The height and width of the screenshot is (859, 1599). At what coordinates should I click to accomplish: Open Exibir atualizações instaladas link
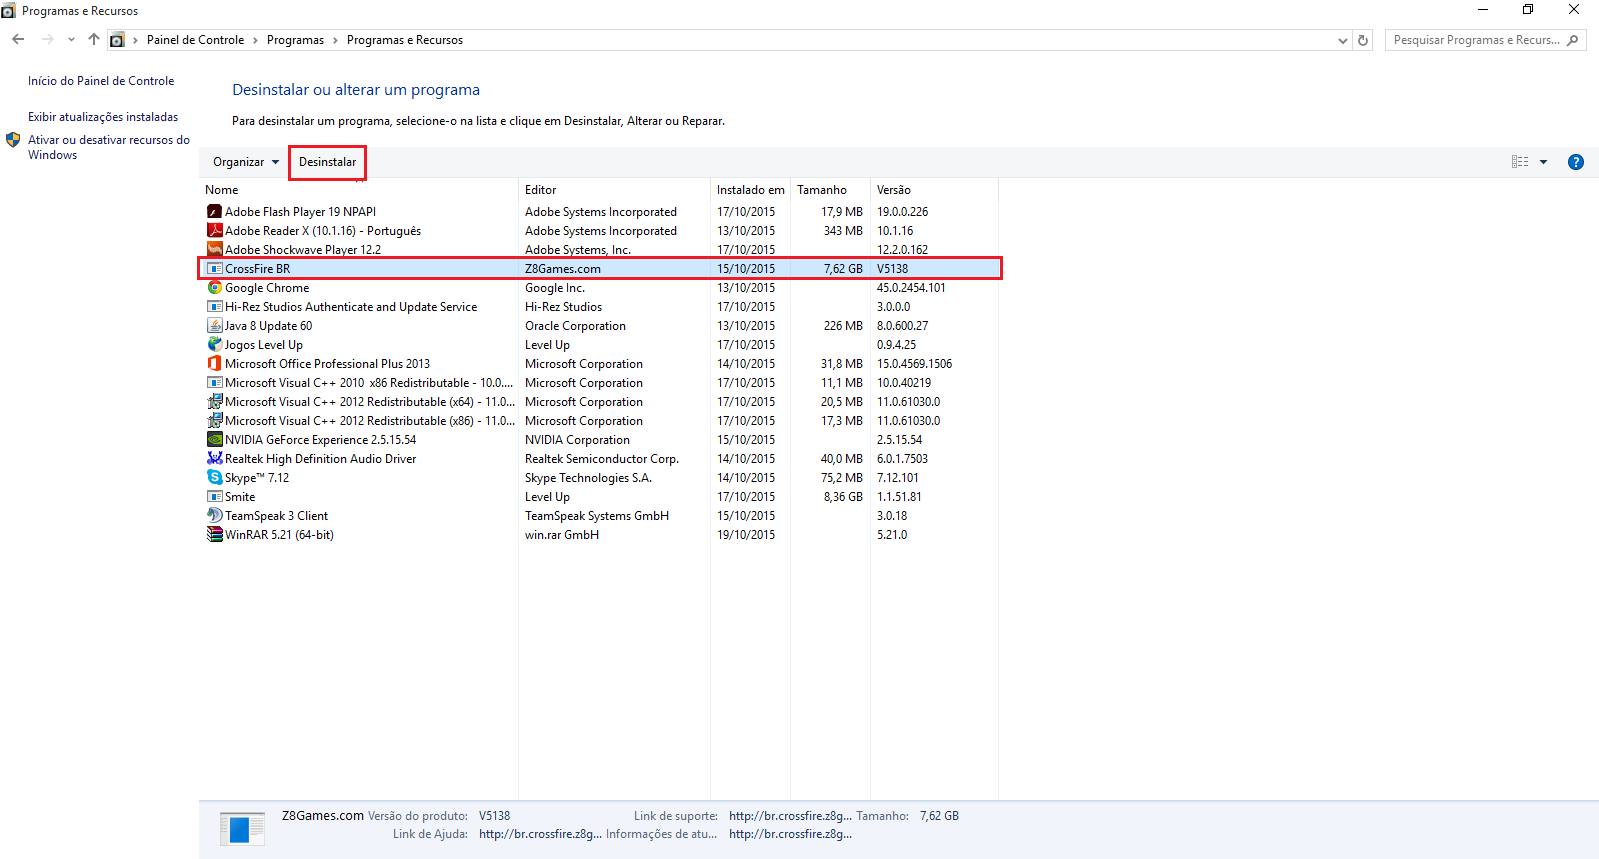(103, 117)
